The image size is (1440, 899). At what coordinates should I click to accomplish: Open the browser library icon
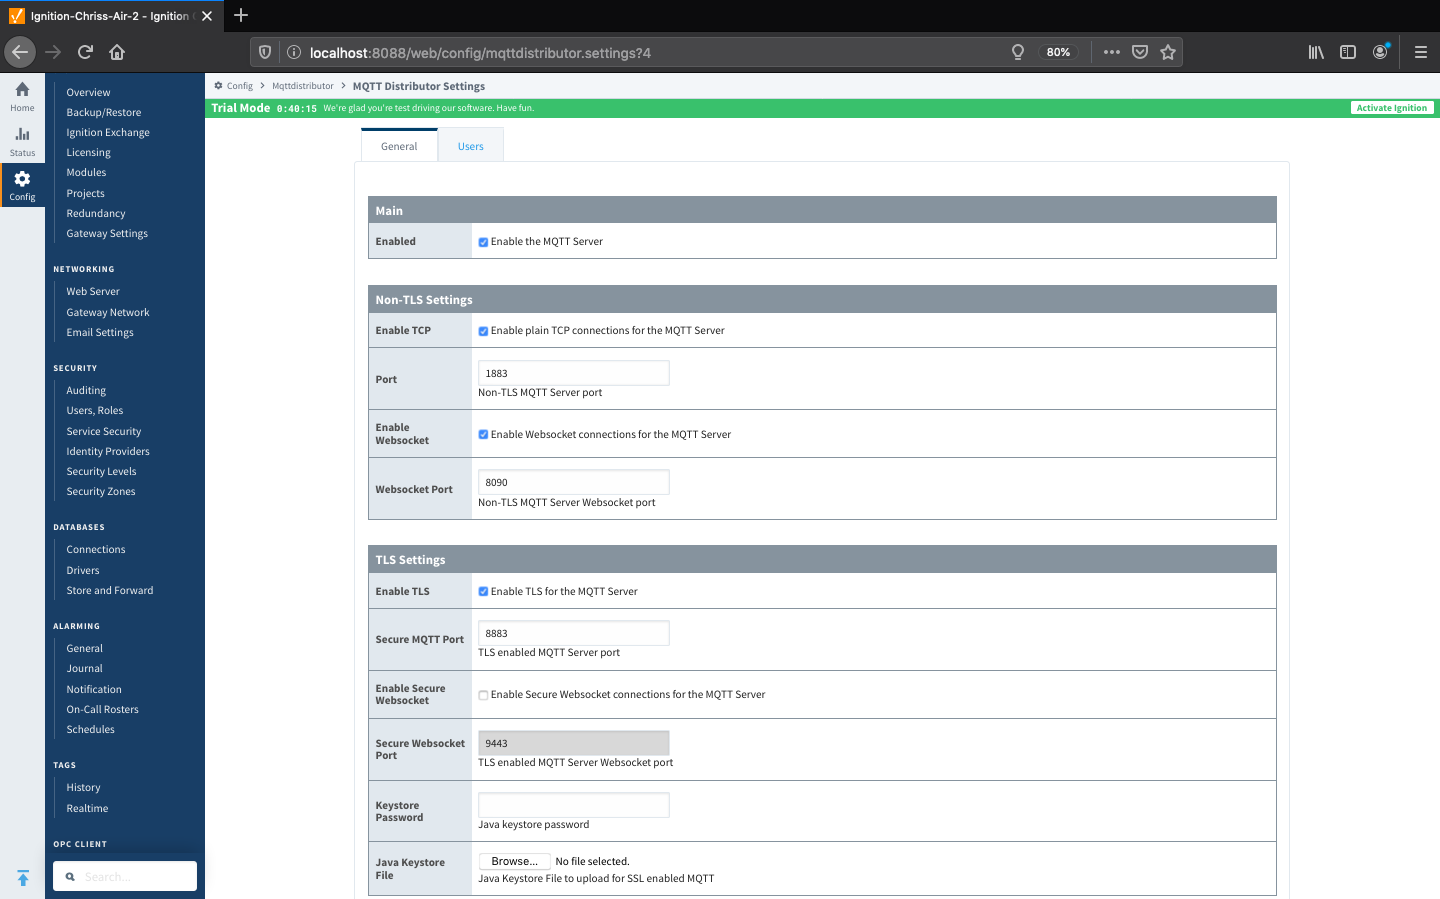click(x=1316, y=52)
